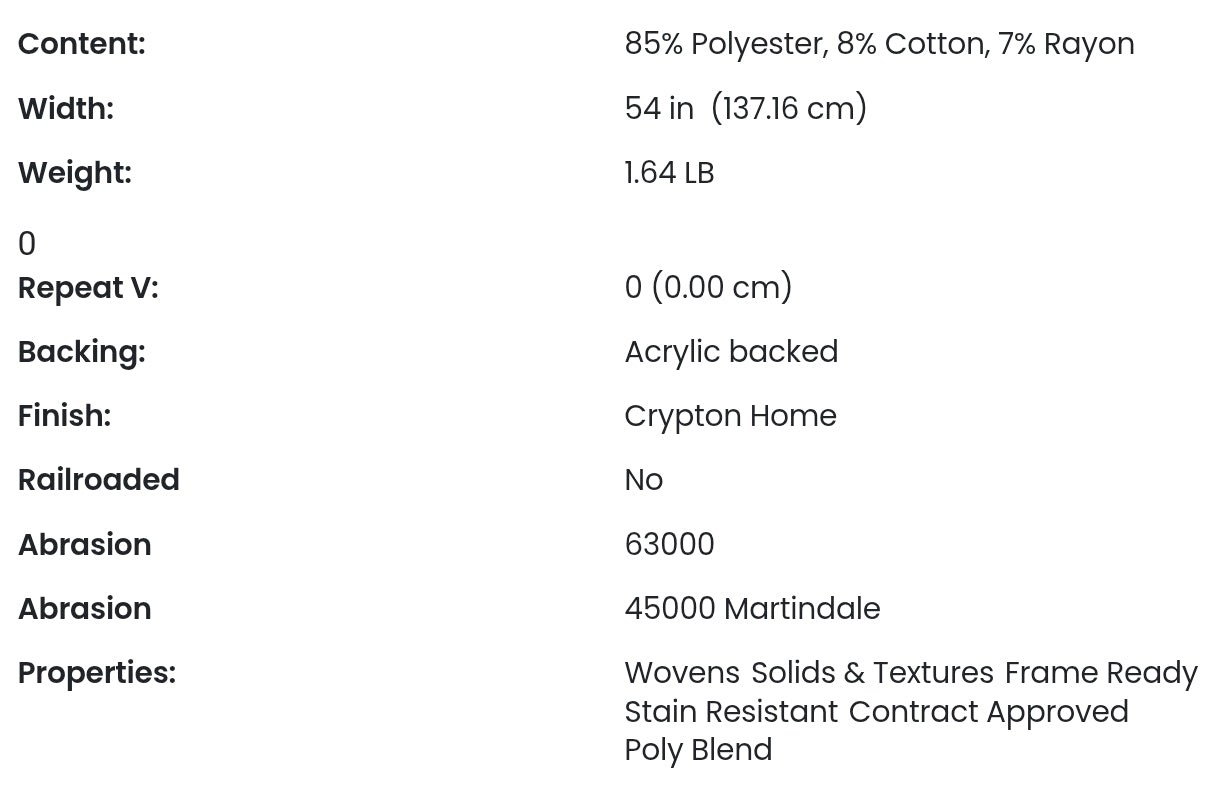Select the Poly Blend property tag

(698, 750)
